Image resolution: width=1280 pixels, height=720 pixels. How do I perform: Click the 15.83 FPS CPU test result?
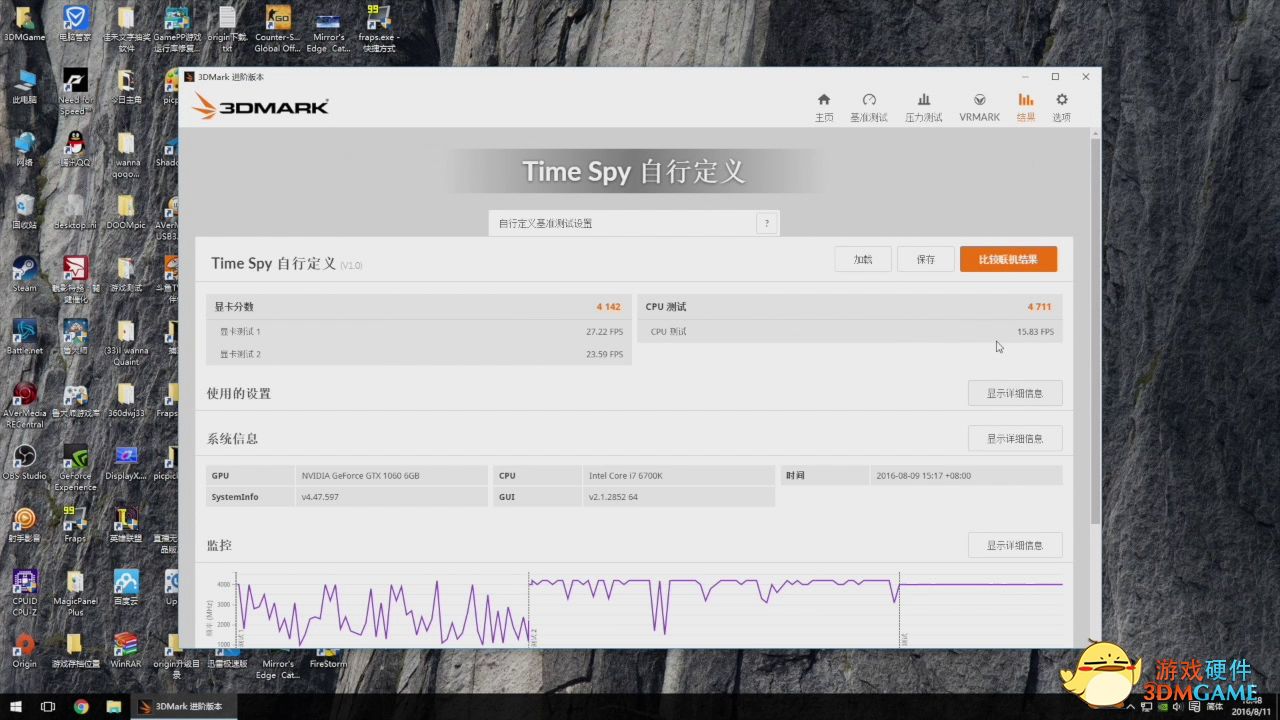[x=1035, y=331]
